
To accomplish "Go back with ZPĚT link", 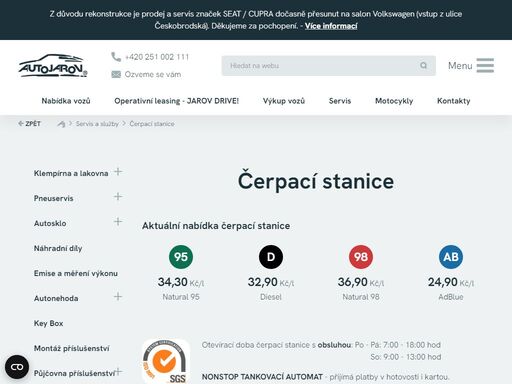I will click(29, 124).
